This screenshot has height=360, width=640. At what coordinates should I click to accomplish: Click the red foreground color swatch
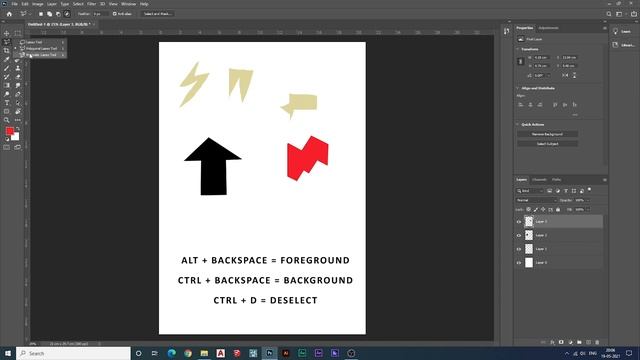click(x=9, y=131)
